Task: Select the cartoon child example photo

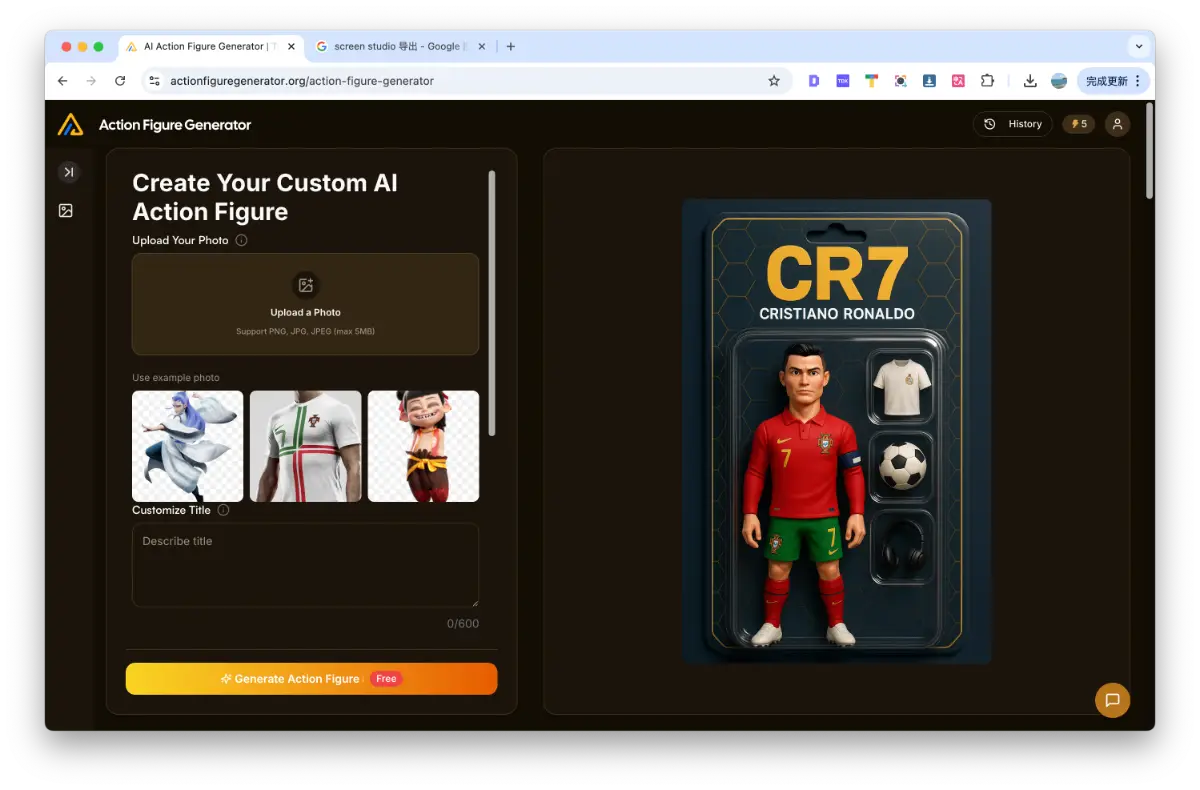Action: pos(423,446)
